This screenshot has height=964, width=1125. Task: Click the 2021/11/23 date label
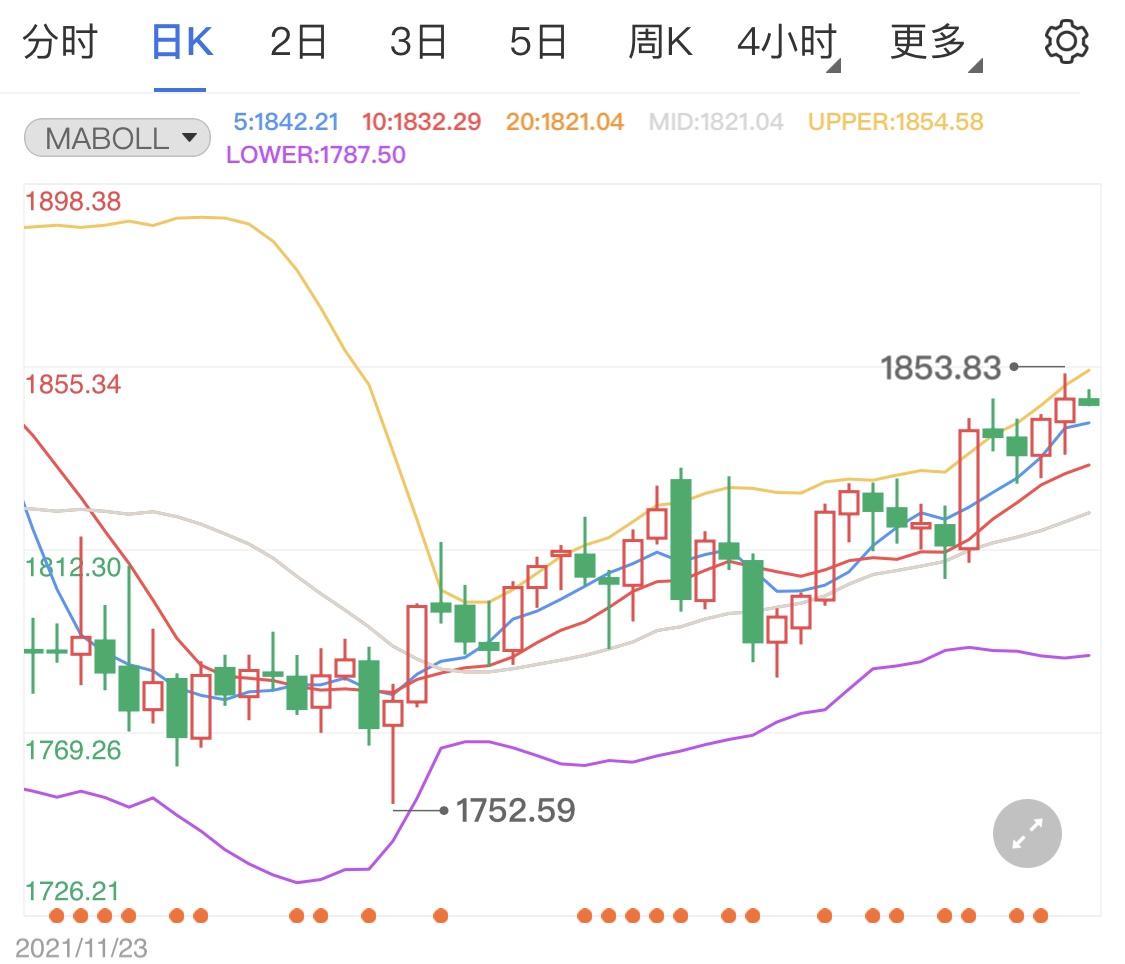pyautogui.click(x=81, y=948)
